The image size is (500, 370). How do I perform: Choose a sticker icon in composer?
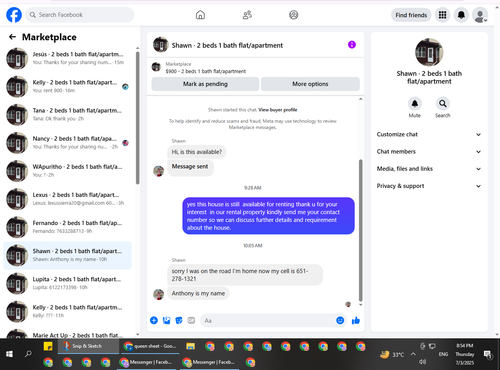pyautogui.click(x=179, y=320)
